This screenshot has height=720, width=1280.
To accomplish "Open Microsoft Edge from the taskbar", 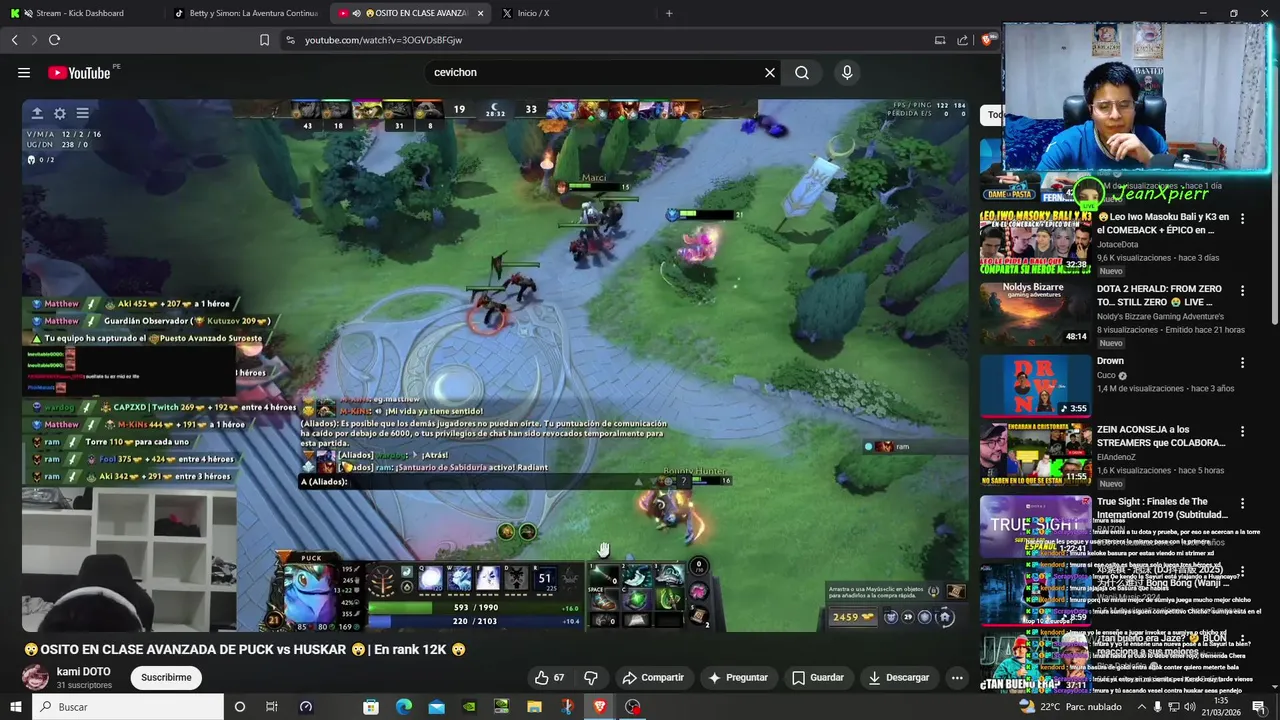I will coord(403,707).
